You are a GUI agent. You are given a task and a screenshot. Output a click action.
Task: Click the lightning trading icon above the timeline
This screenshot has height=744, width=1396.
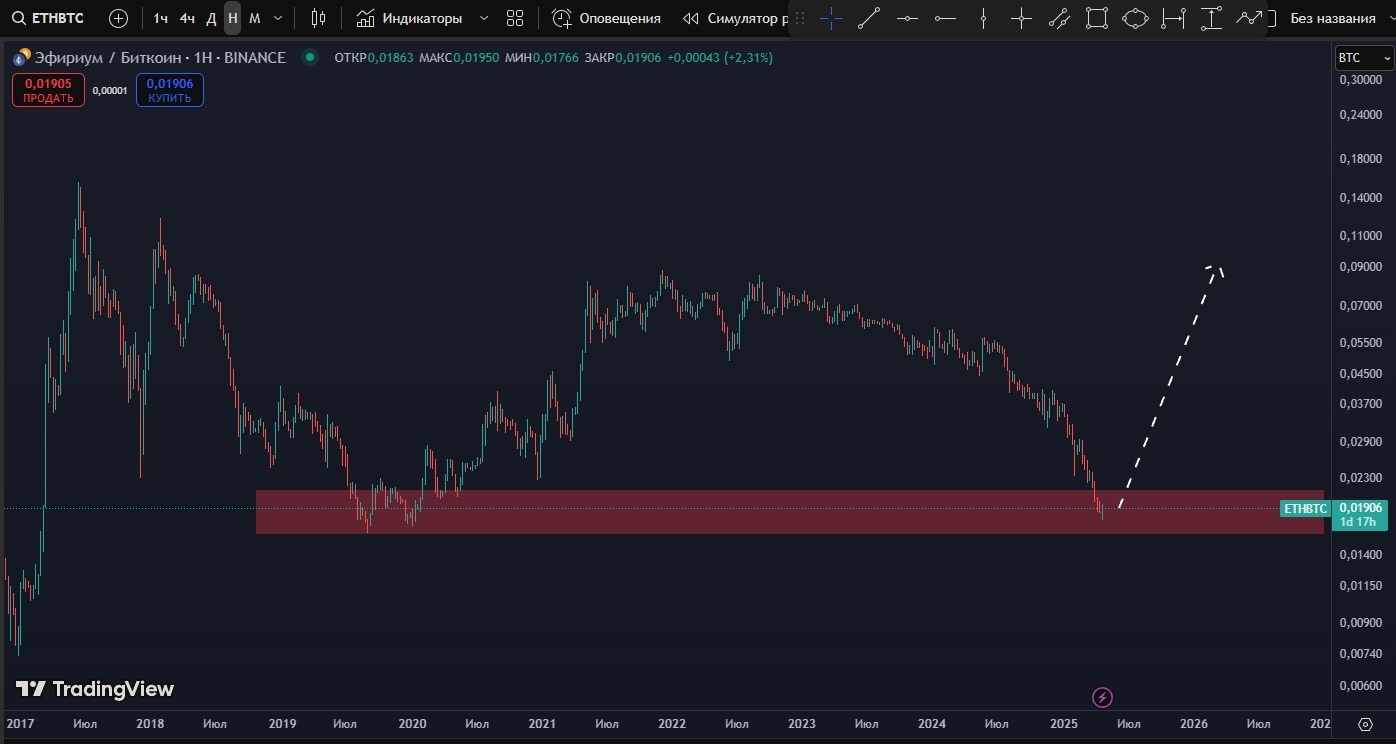(x=1102, y=697)
